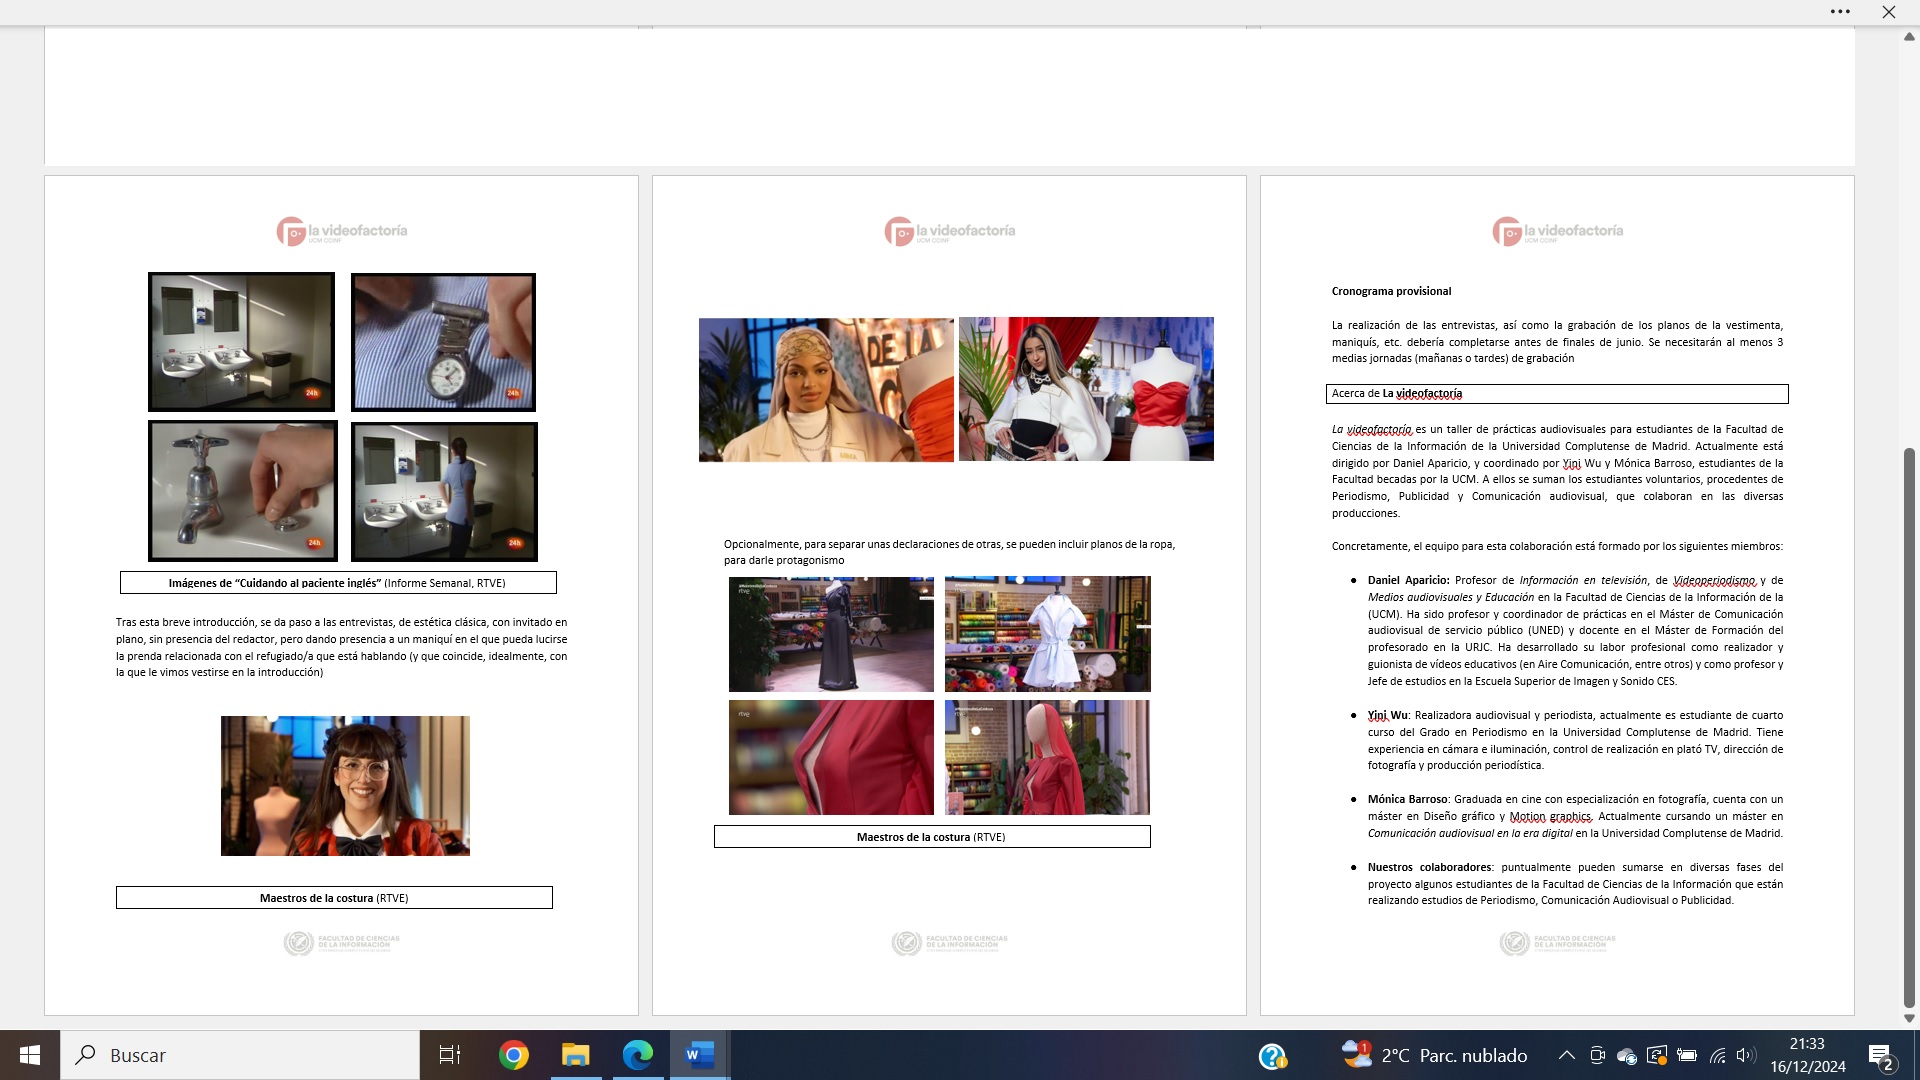The width and height of the screenshot is (1920, 1080).
Task: Click the paragraph starting 'Tras esta breve introducción'
Action: pos(341,647)
